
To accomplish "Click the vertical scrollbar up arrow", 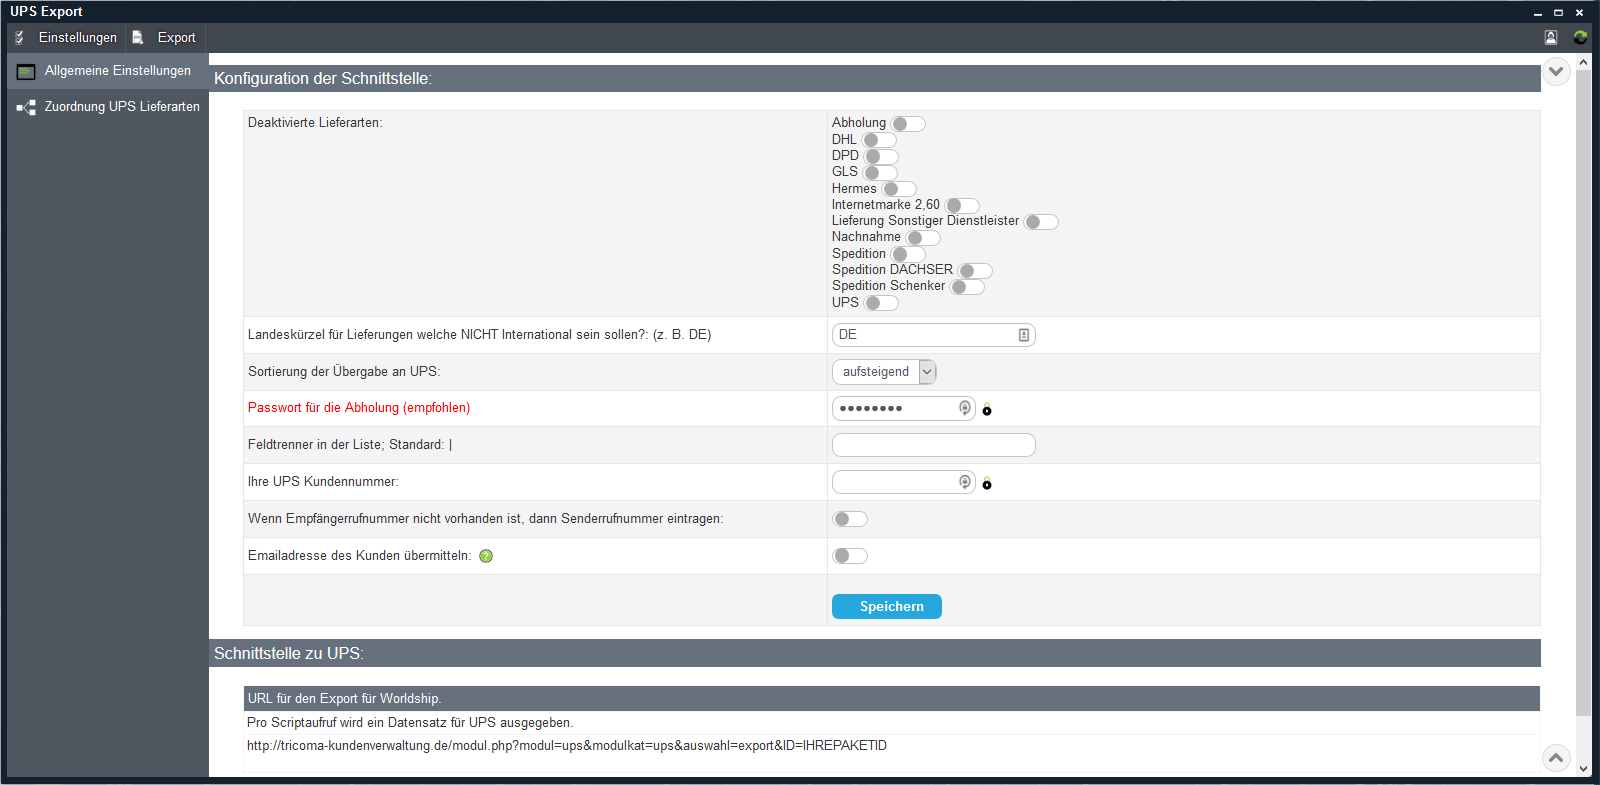I will click(1583, 62).
